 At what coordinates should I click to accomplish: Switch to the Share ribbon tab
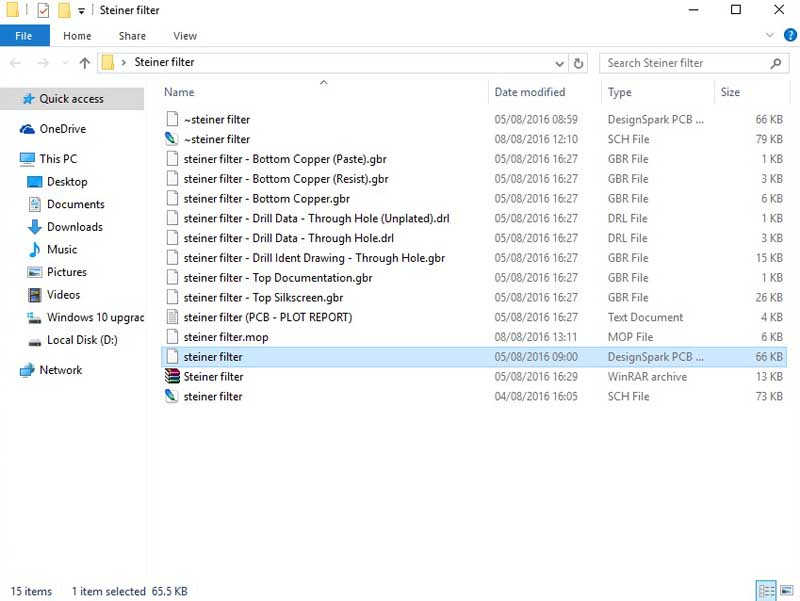click(x=132, y=36)
